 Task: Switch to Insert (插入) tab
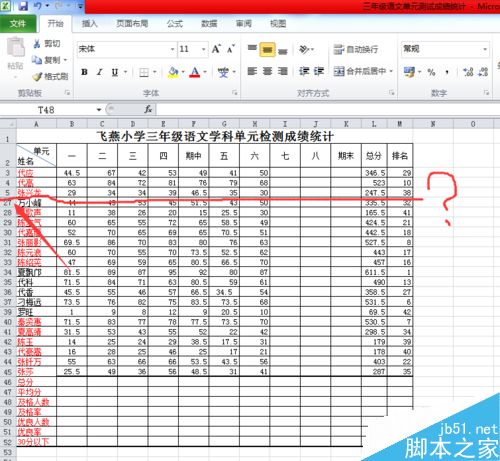[x=89, y=24]
